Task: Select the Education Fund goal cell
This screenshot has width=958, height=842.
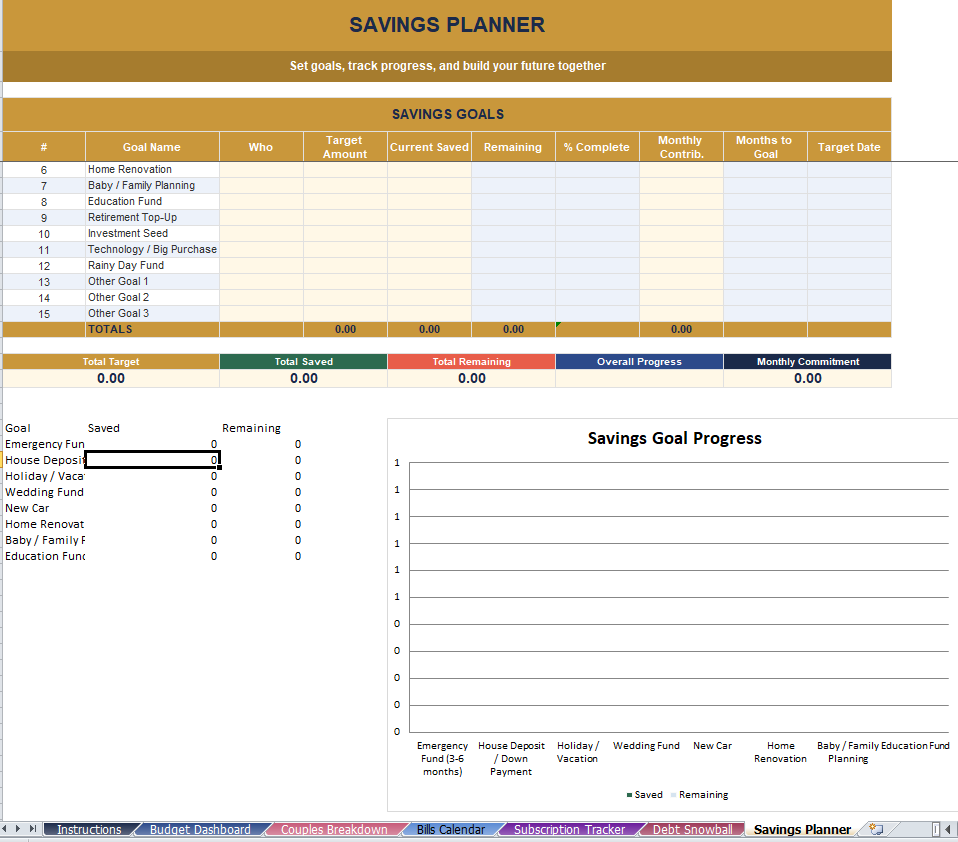Action: click(x=152, y=201)
